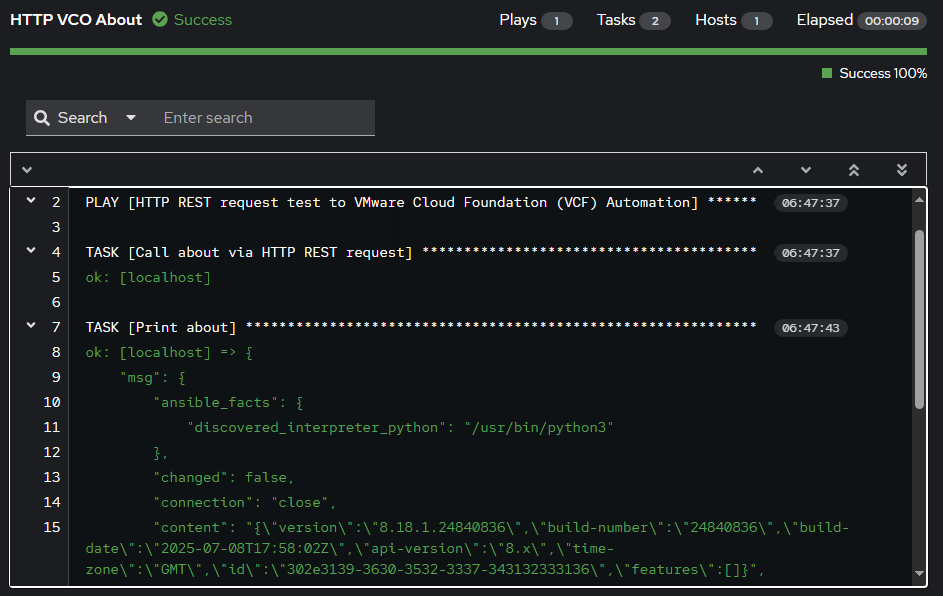Image resolution: width=943 pixels, height=596 pixels.
Task: Click the search magnifier icon
Action: [40, 117]
